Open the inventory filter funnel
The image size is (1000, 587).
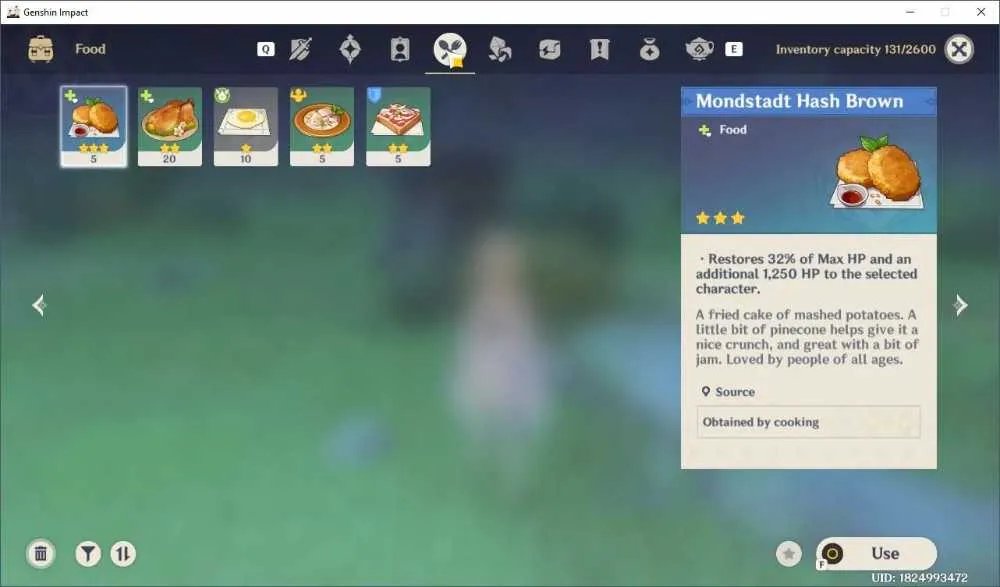(88, 553)
